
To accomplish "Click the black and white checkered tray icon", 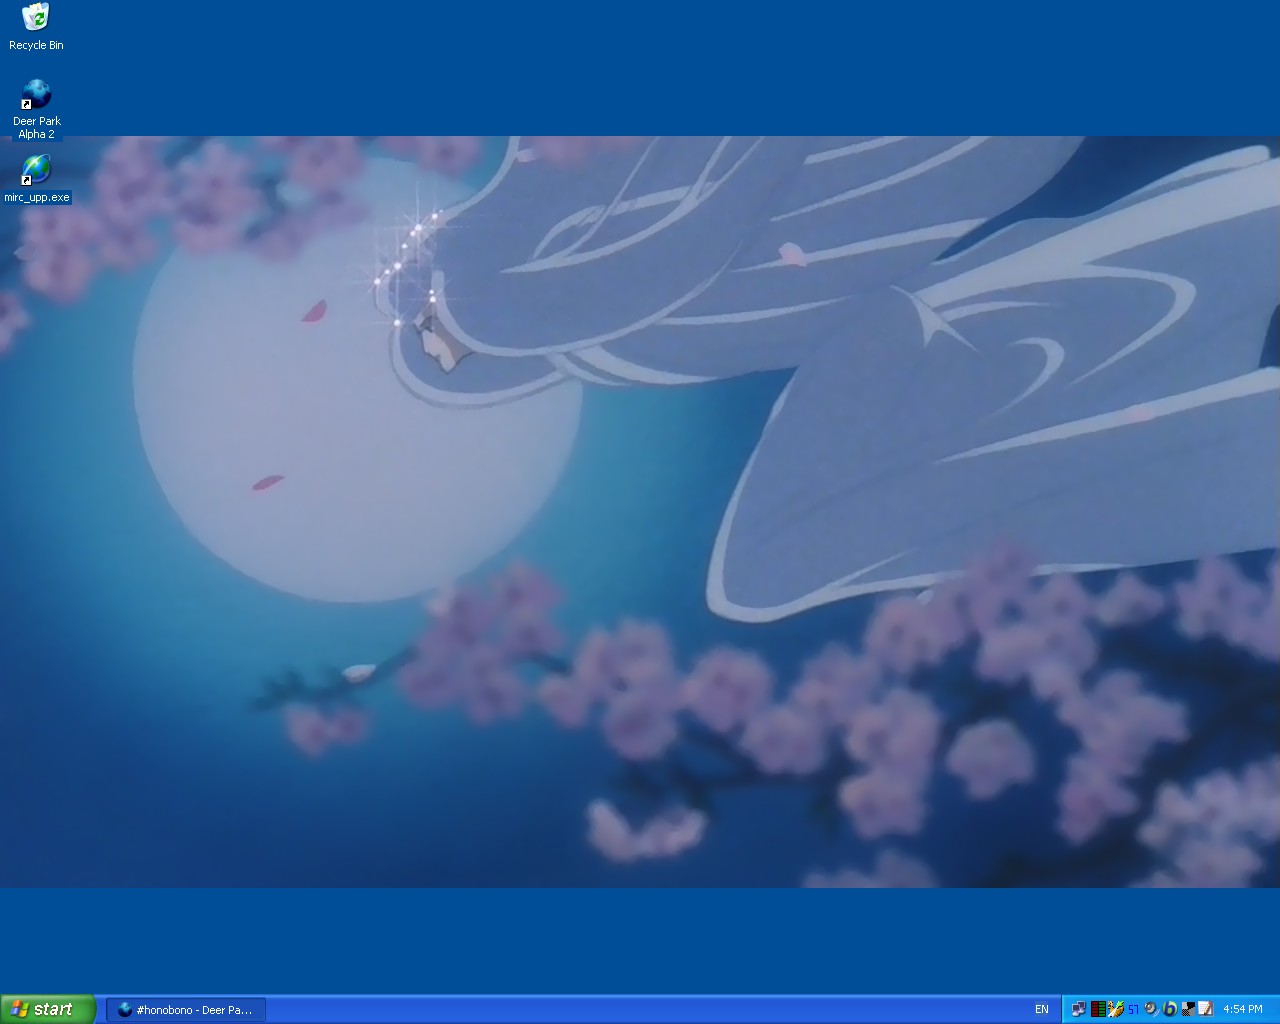I will click(x=1188, y=1009).
